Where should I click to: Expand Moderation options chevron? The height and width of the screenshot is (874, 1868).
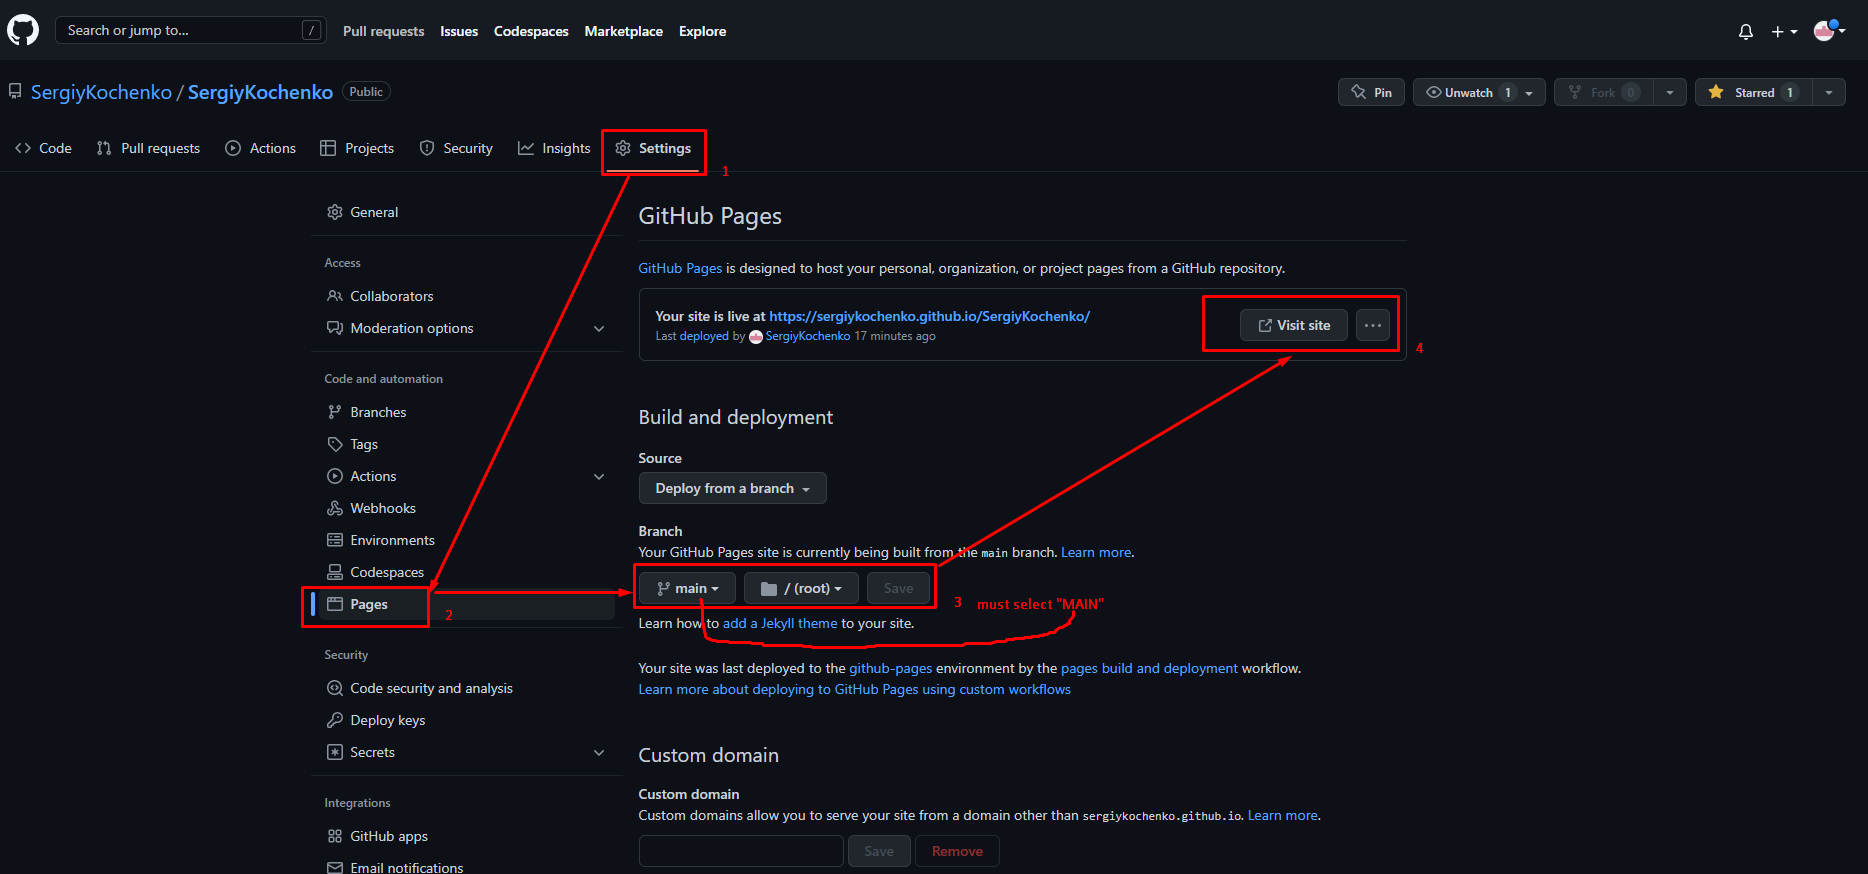point(599,328)
